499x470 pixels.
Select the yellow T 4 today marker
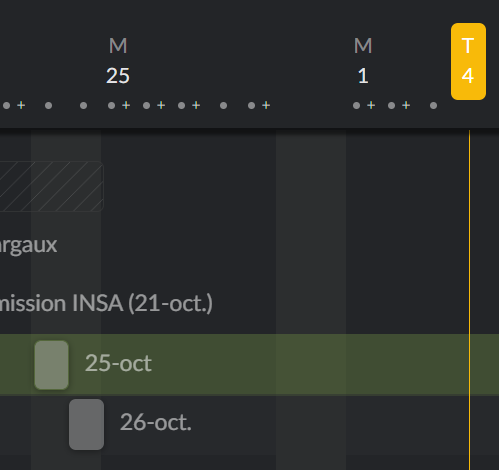tap(468, 61)
